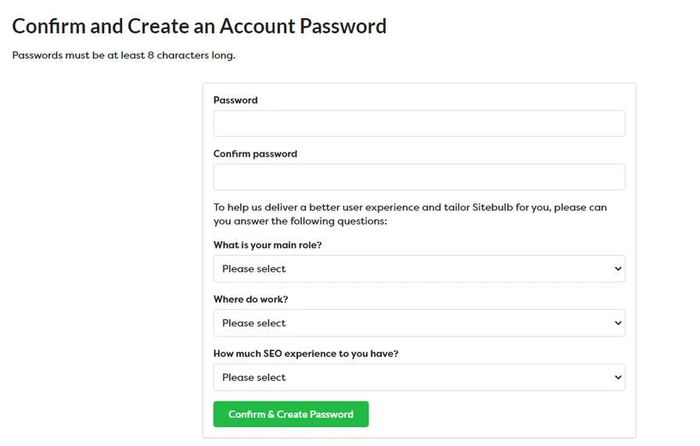Click the Password input field

coord(419,123)
